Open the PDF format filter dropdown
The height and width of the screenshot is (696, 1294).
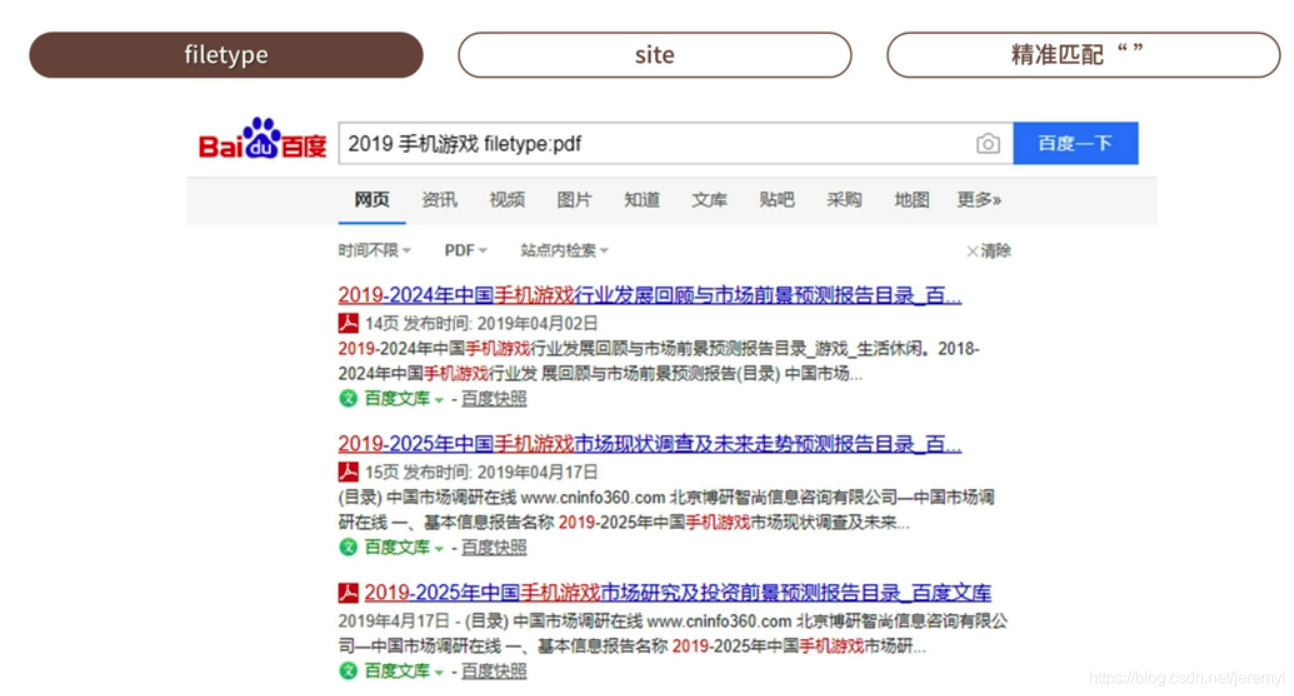click(x=463, y=250)
